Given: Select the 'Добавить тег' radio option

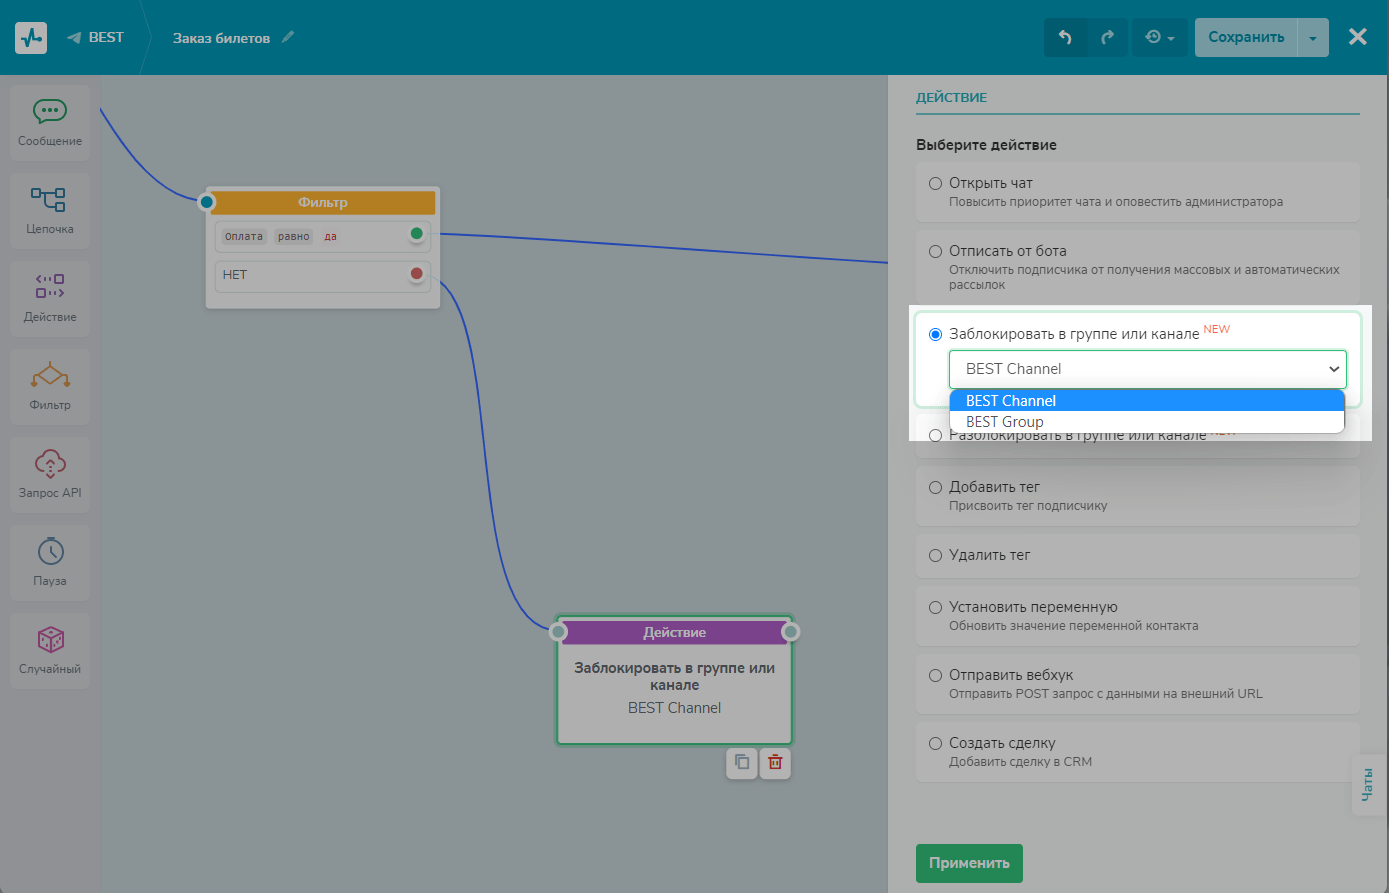Looking at the screenshot, I should click(936, 487).
